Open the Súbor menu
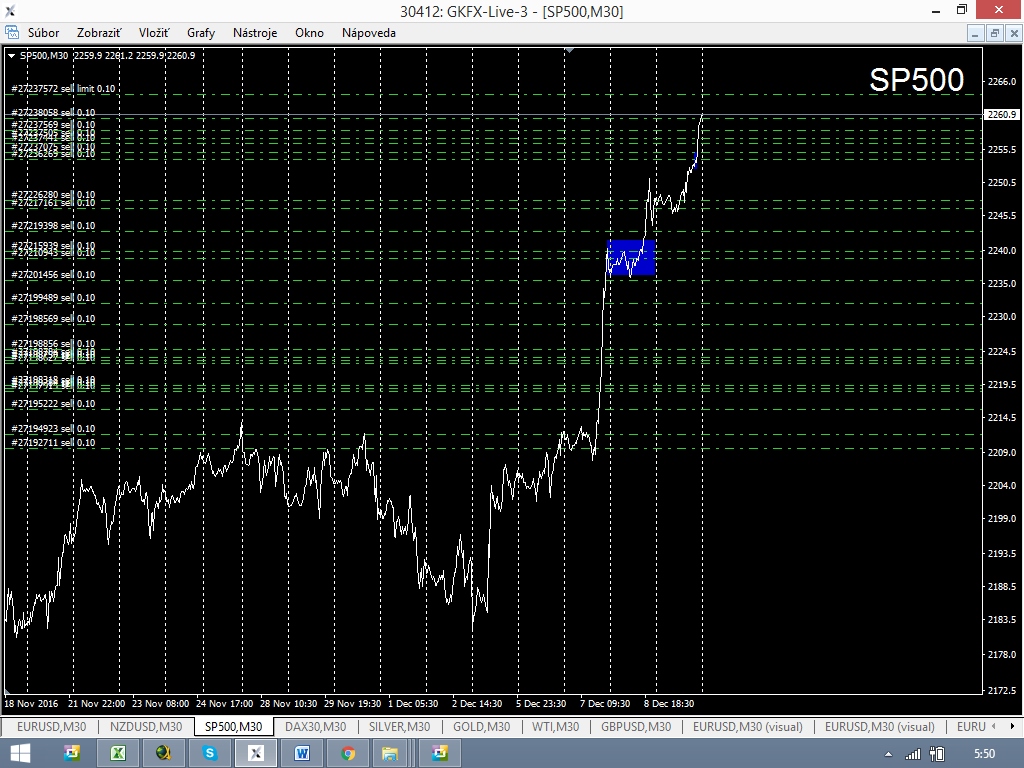 tap(43, 33)
